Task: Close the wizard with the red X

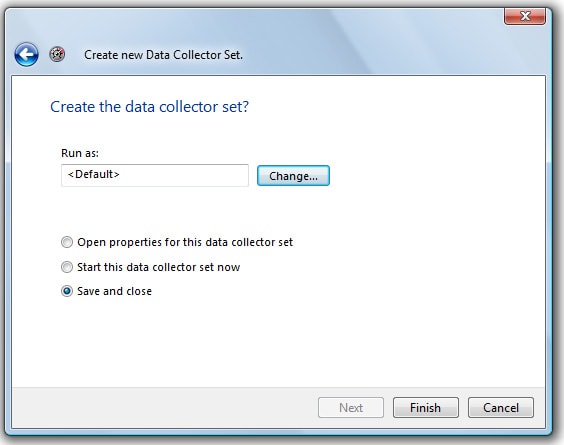Action: [x=525, y=16]
